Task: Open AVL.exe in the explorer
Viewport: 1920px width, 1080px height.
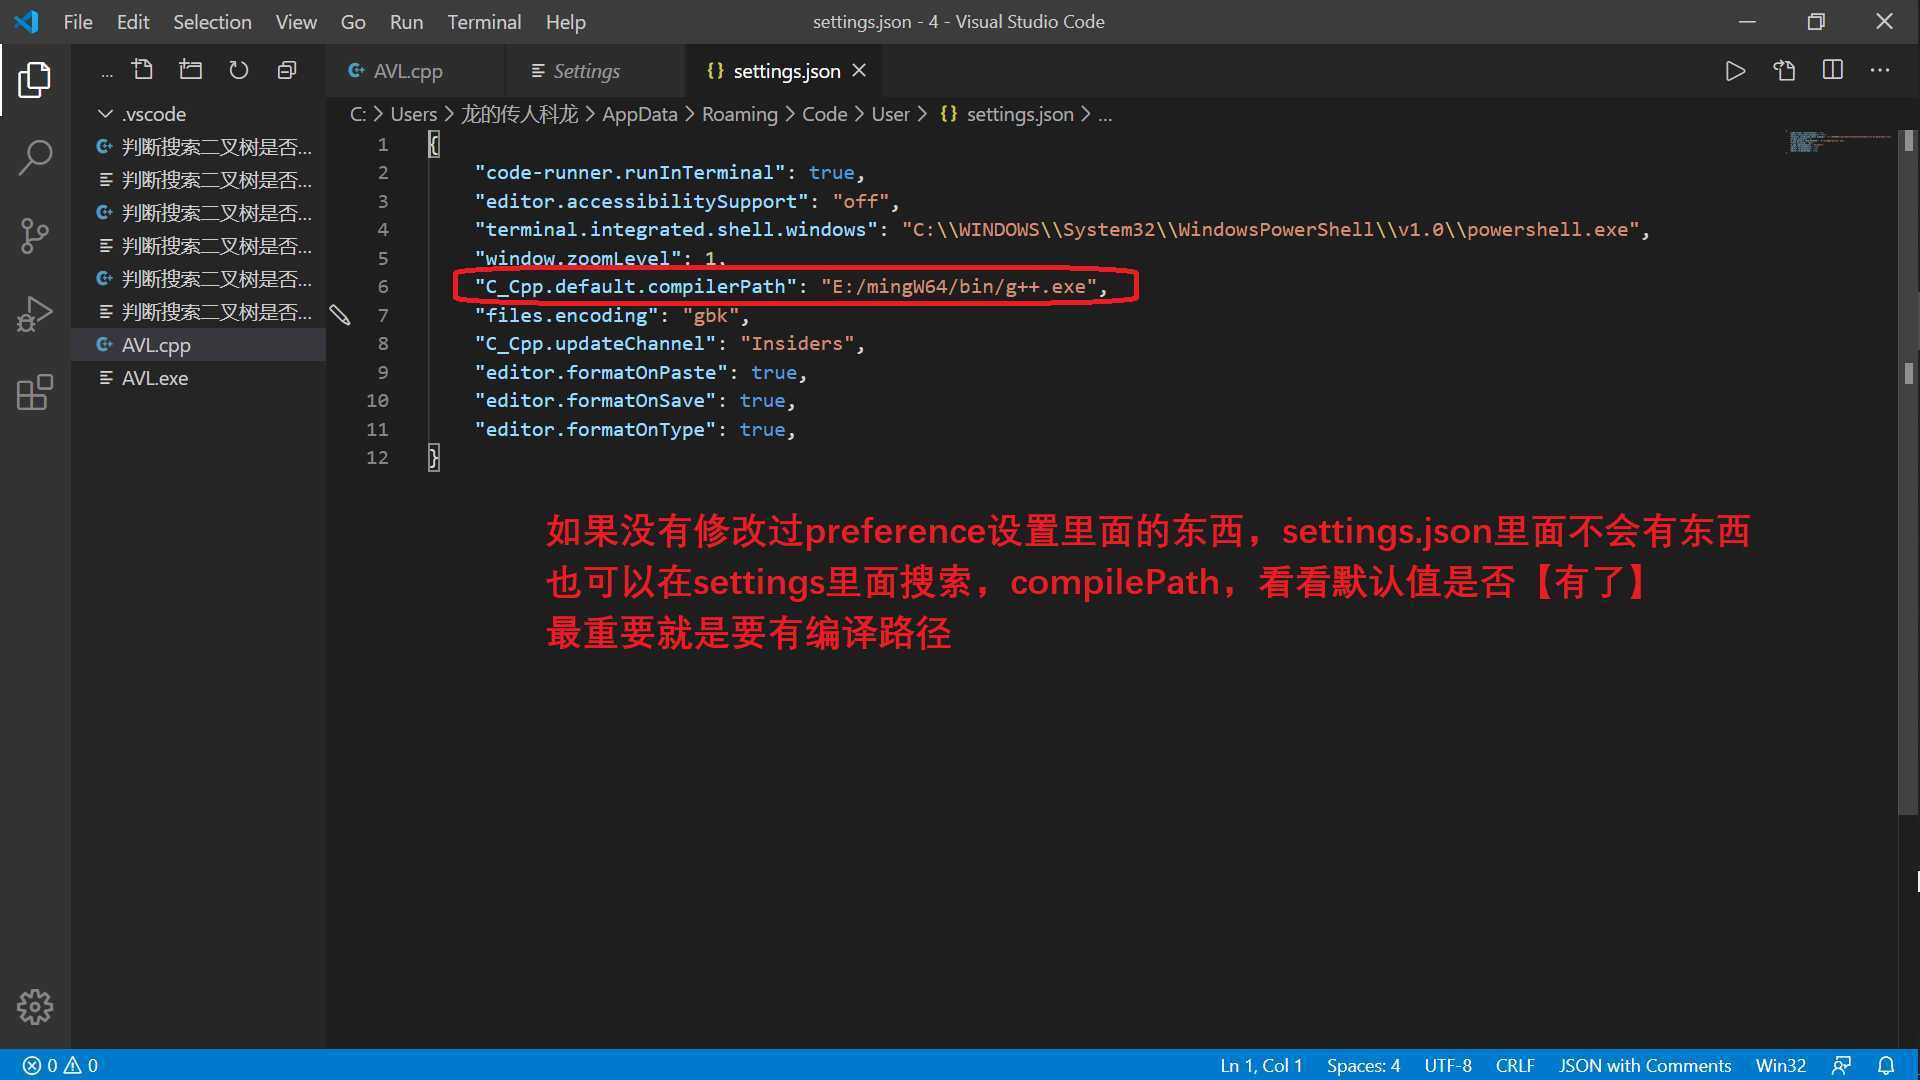Action: point(198,378)
